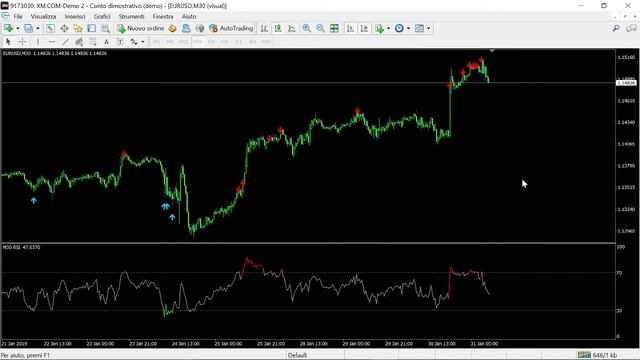Expand the Indicators dropdown arrow
Screen dimensions: 640x360
[388, 29]
